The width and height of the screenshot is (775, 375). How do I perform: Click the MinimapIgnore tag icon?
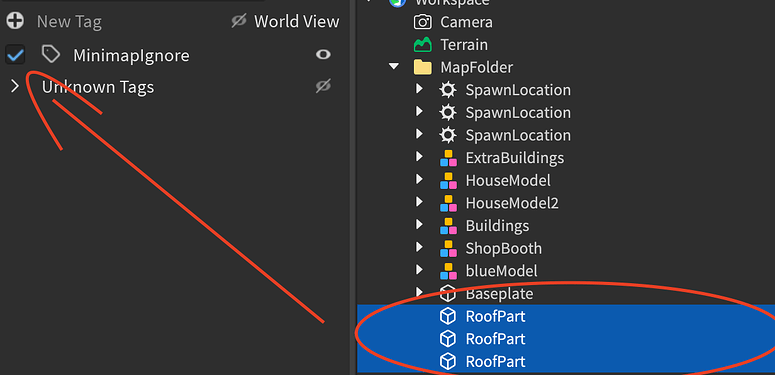pyautogui.click(x=51, y=55)
